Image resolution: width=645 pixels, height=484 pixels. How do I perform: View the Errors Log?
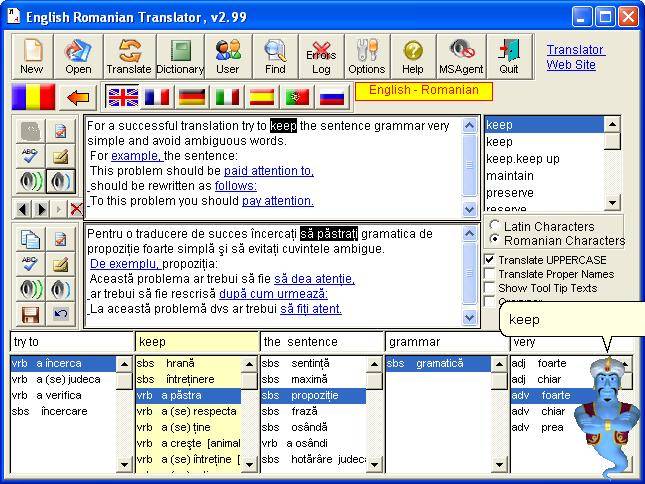(x=321, y=57)
